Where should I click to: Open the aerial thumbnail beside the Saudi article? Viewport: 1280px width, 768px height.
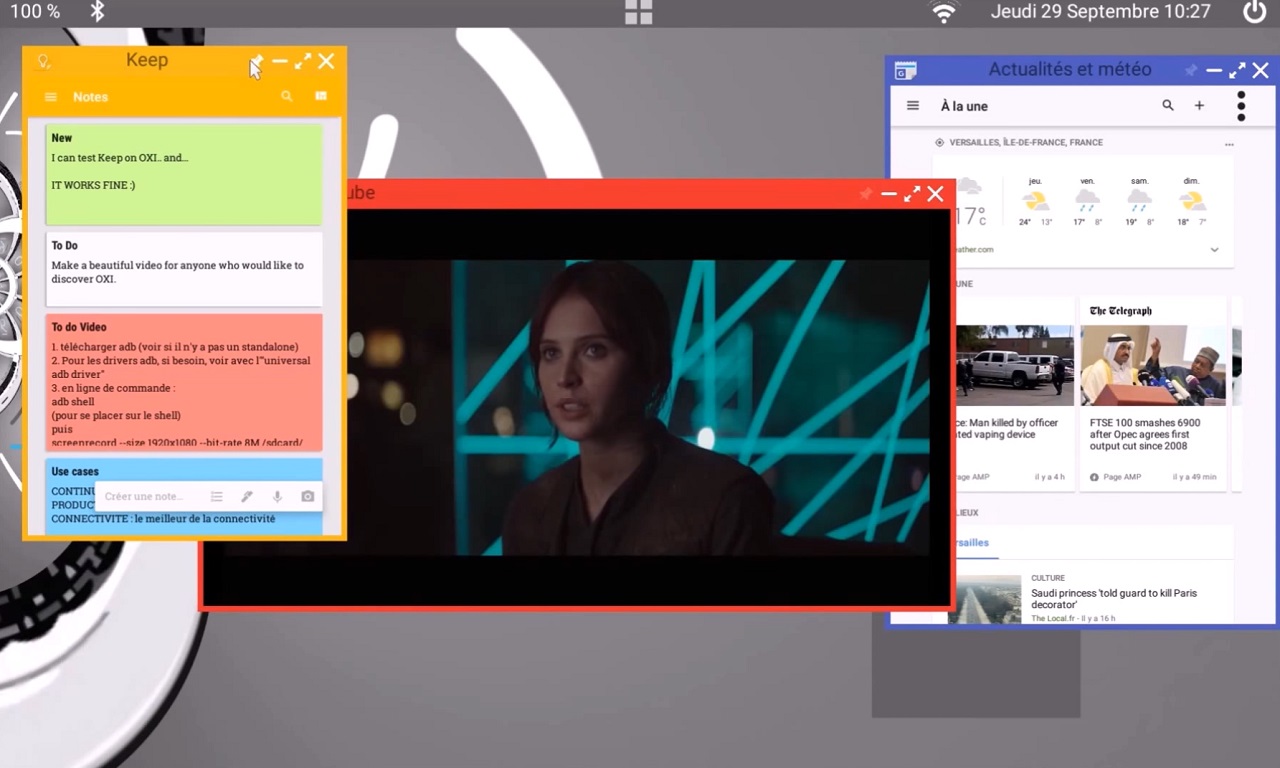point(985,598)
